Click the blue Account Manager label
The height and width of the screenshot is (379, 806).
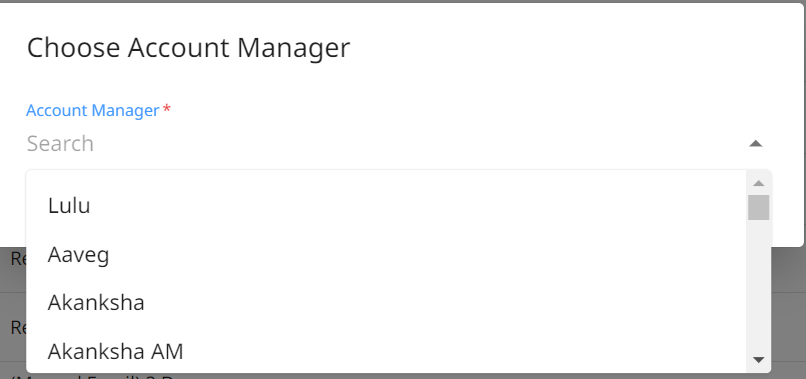[93, 110]
